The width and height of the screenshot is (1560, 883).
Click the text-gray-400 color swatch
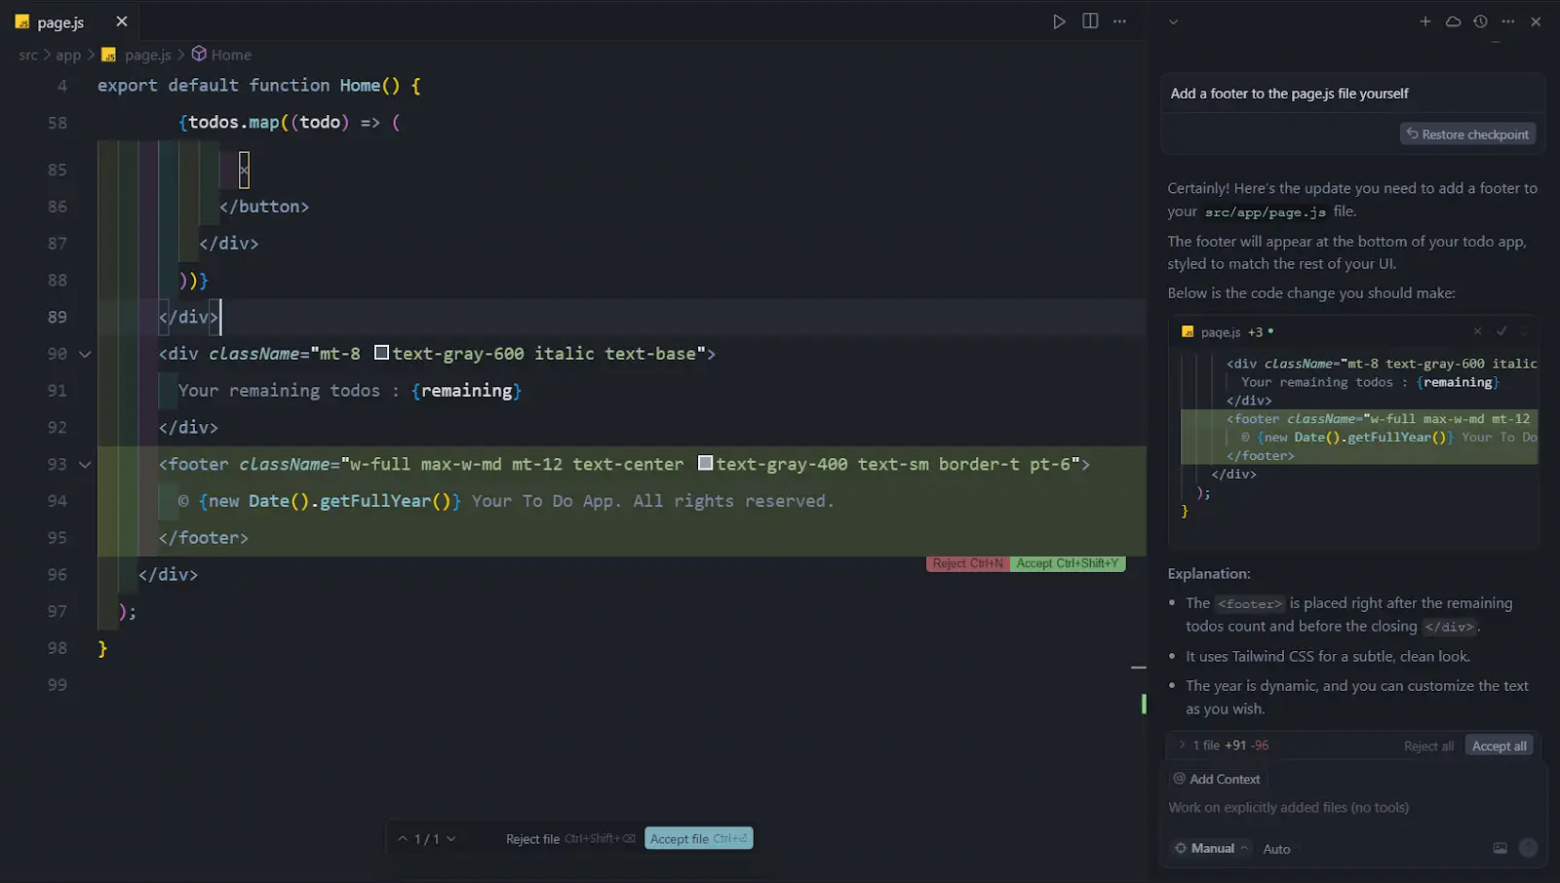point(705,463)
